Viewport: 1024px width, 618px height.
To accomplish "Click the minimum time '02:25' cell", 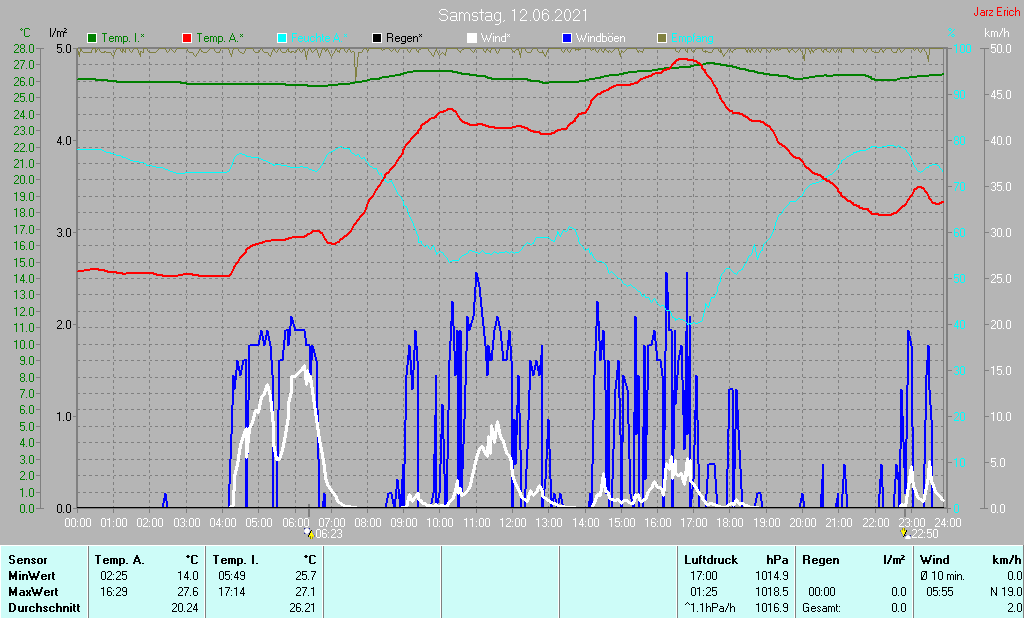I will click(114, 576).
